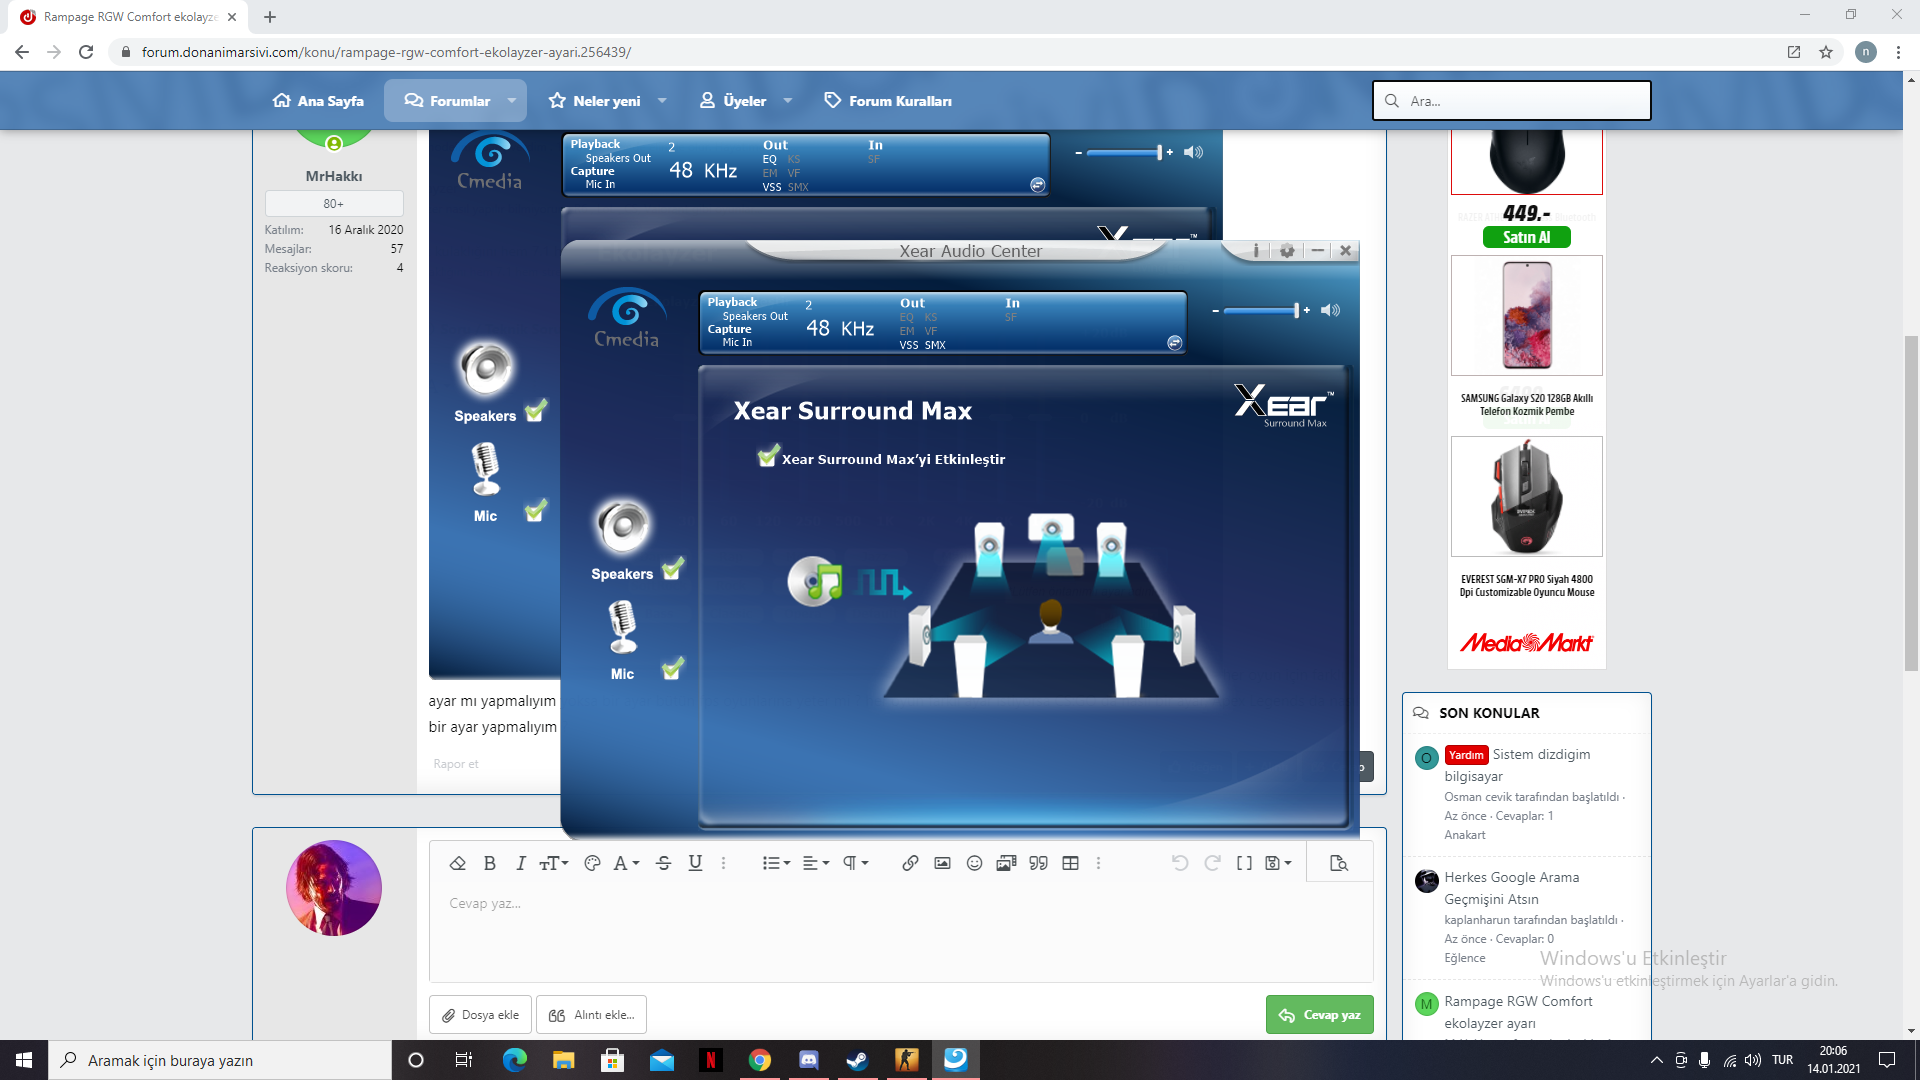Click the eraser remove-formatting icon

458,863
